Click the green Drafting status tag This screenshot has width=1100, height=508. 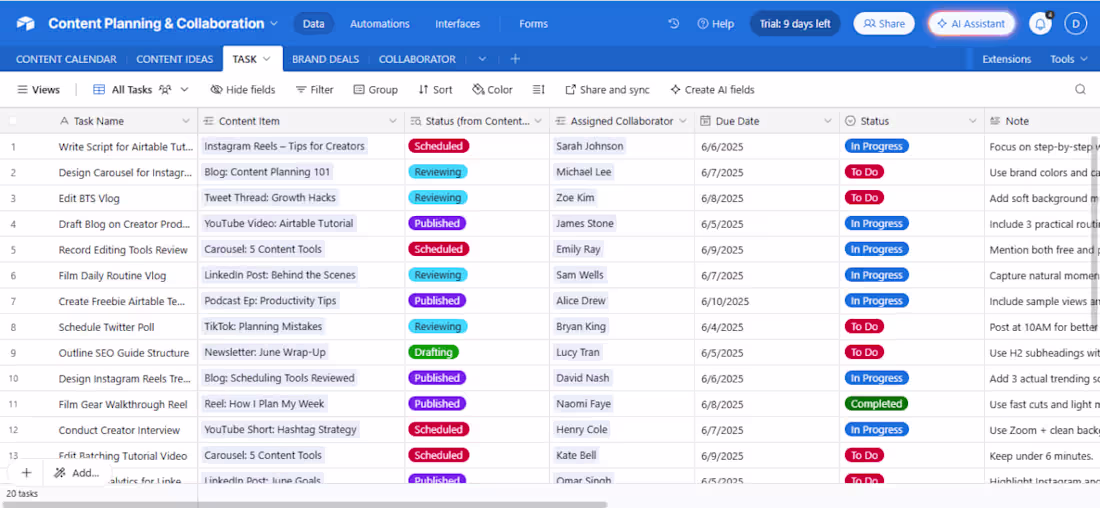[x=434, y=352]
